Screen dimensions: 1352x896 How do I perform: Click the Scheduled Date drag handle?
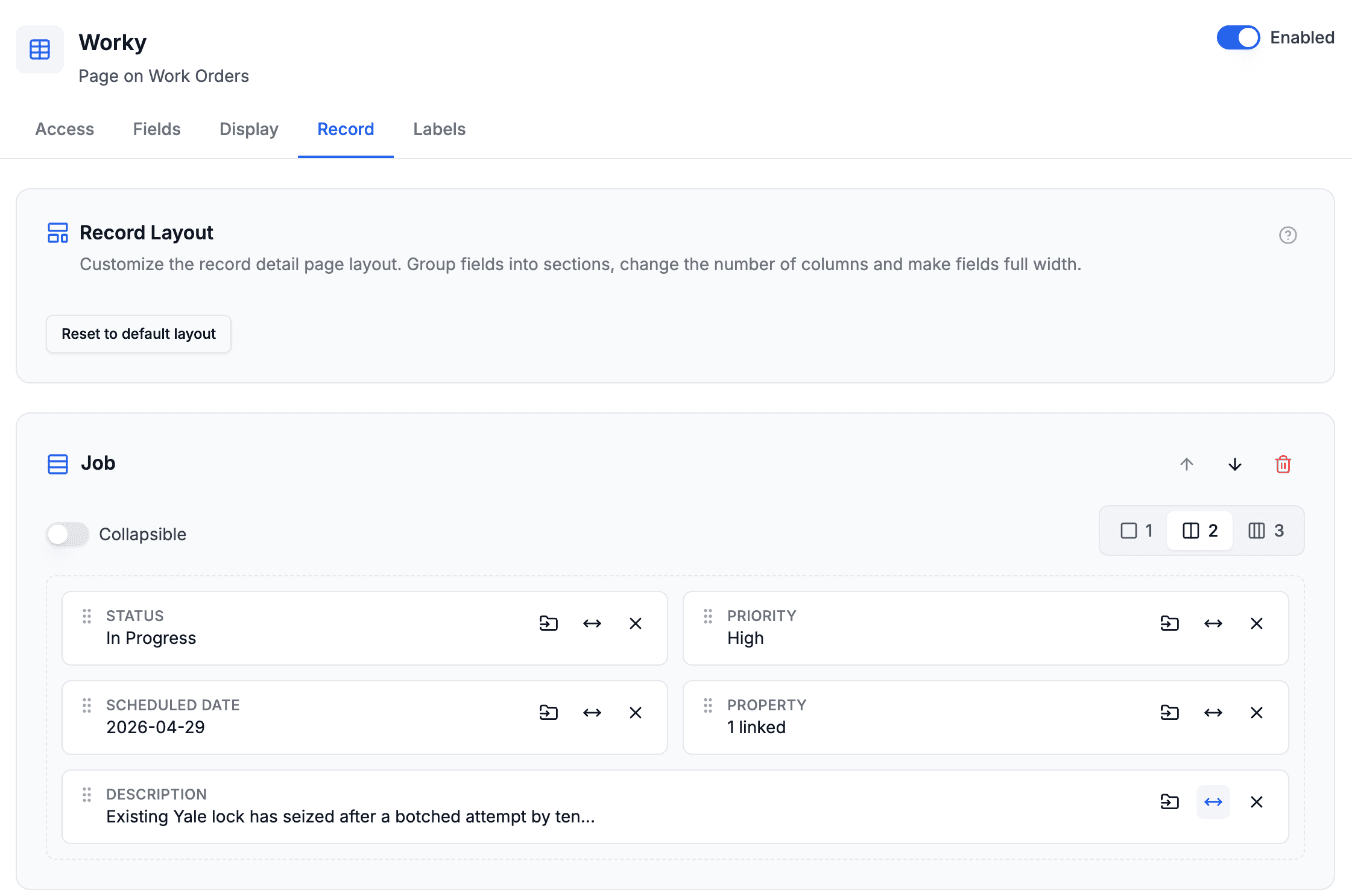point(87,705)
